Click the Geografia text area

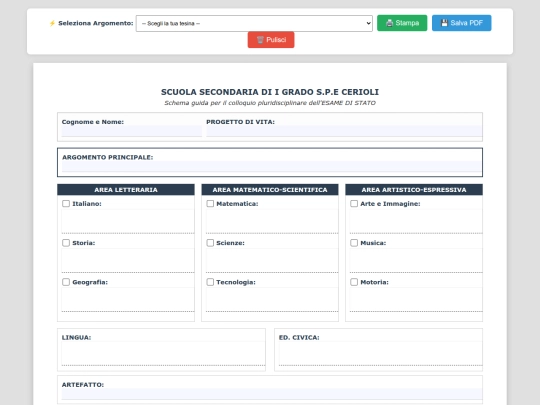tap(128, 300)
